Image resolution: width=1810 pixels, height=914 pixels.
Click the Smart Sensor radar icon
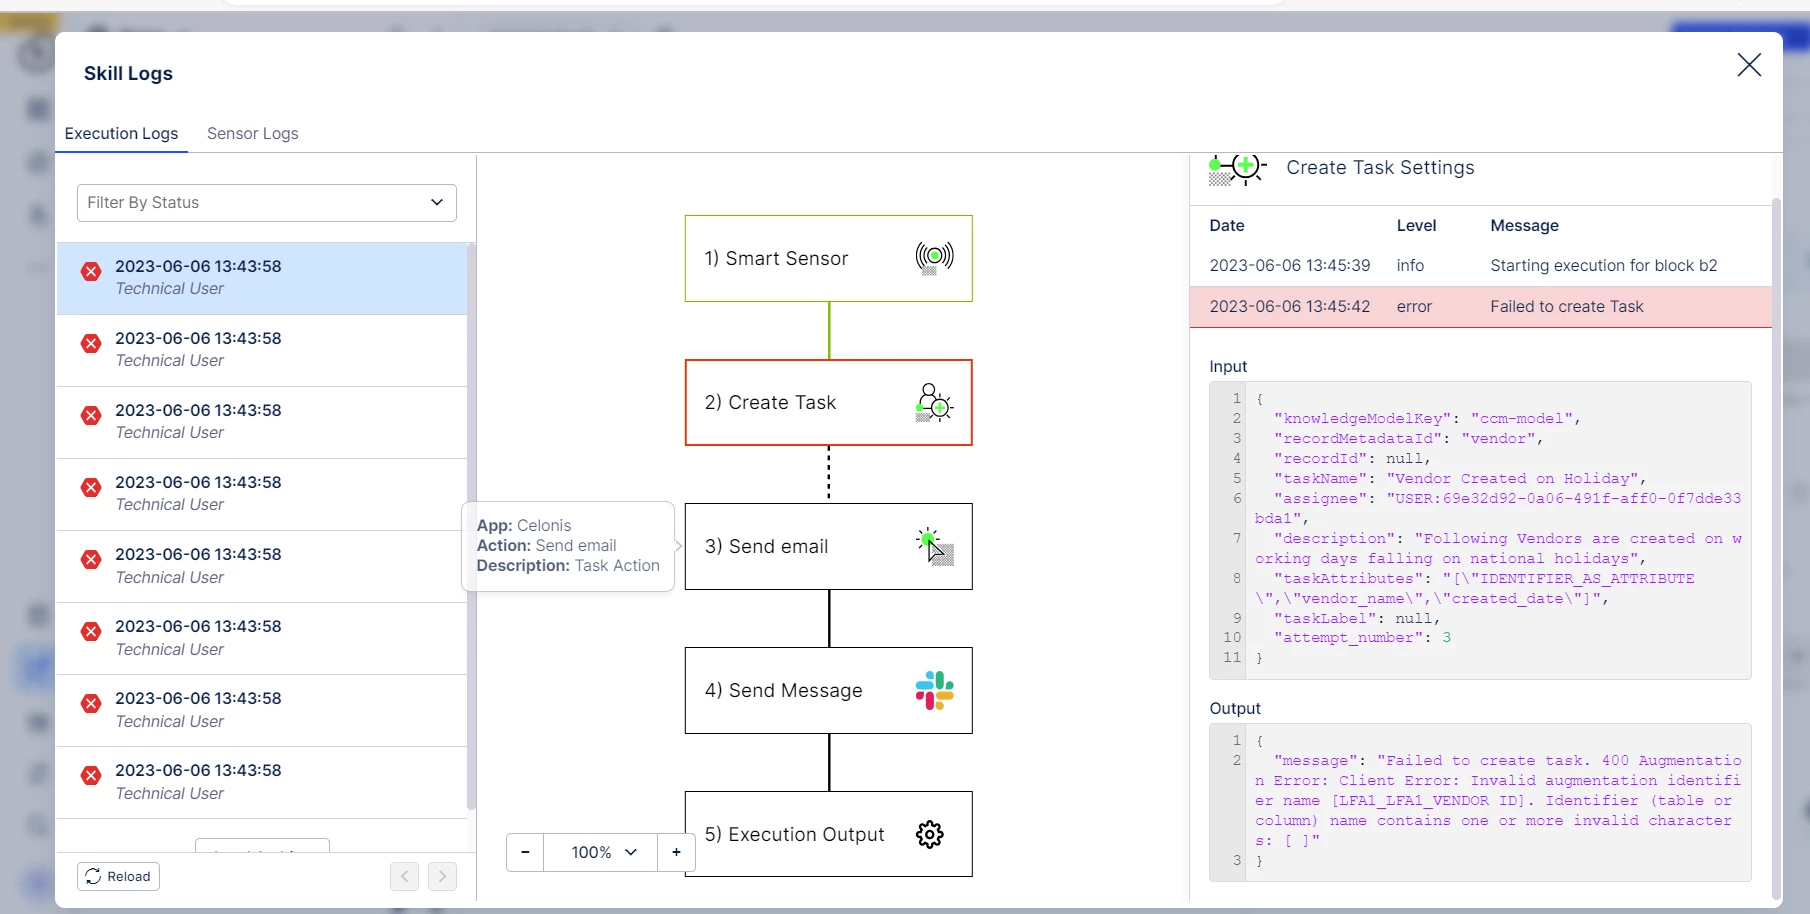pos(934,258)
